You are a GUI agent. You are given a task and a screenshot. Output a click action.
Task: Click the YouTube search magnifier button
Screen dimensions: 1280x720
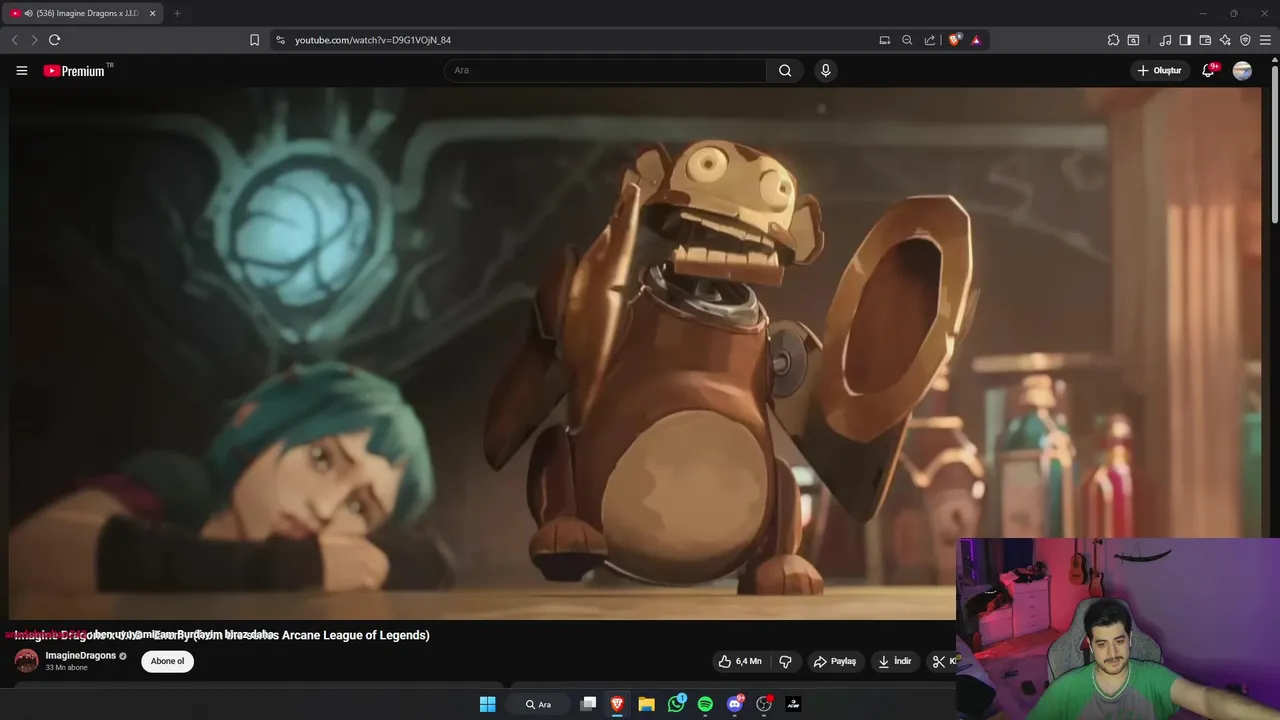[x=785, y=70]
